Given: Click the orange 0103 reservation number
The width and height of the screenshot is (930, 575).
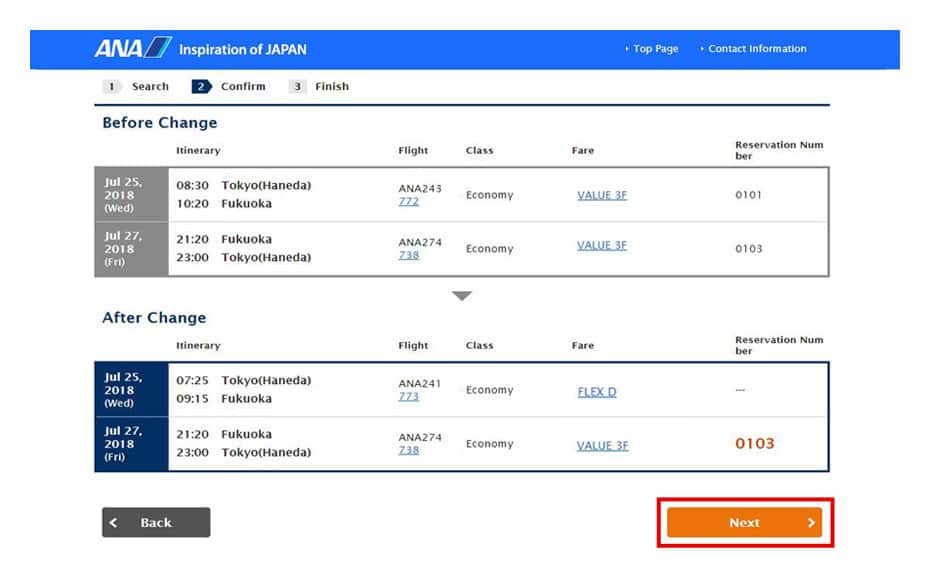Looking at the screenshot, I should pos(754,444).
